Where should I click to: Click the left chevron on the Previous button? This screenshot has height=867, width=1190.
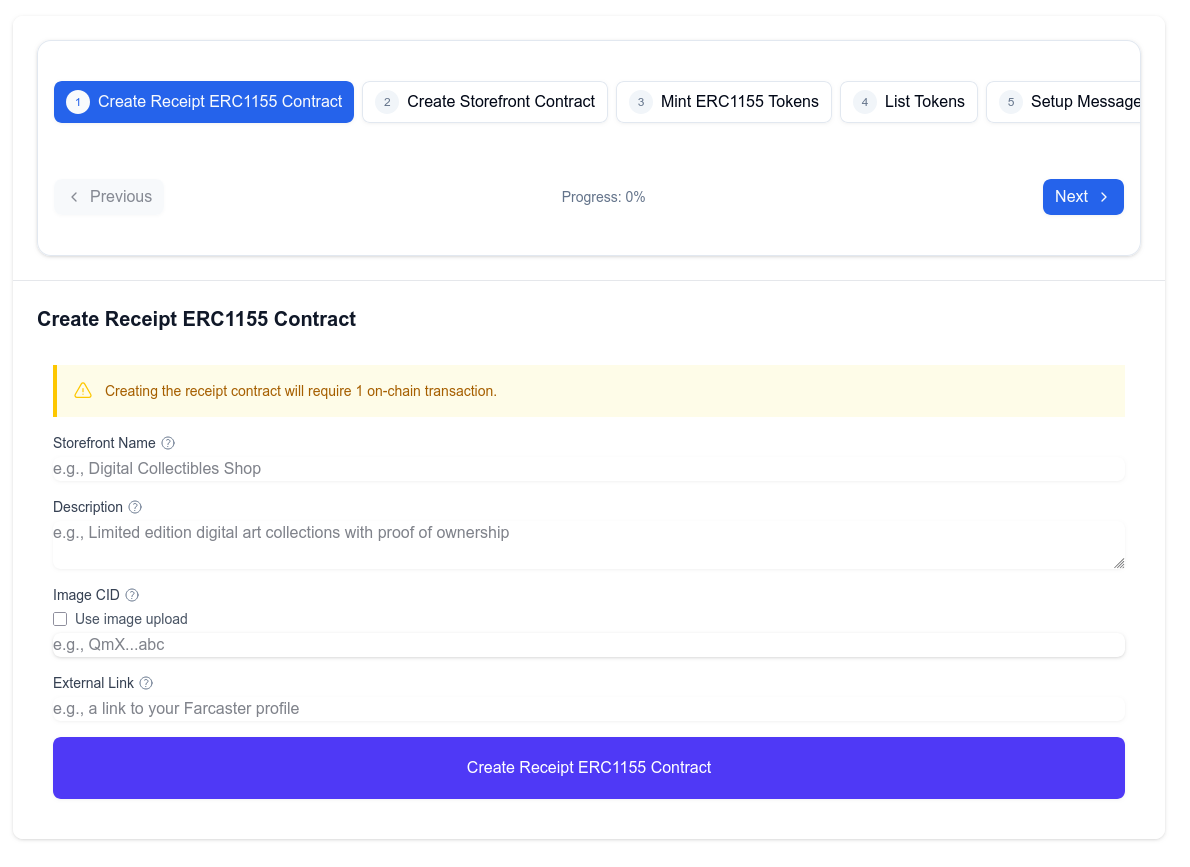click(73, 196)
